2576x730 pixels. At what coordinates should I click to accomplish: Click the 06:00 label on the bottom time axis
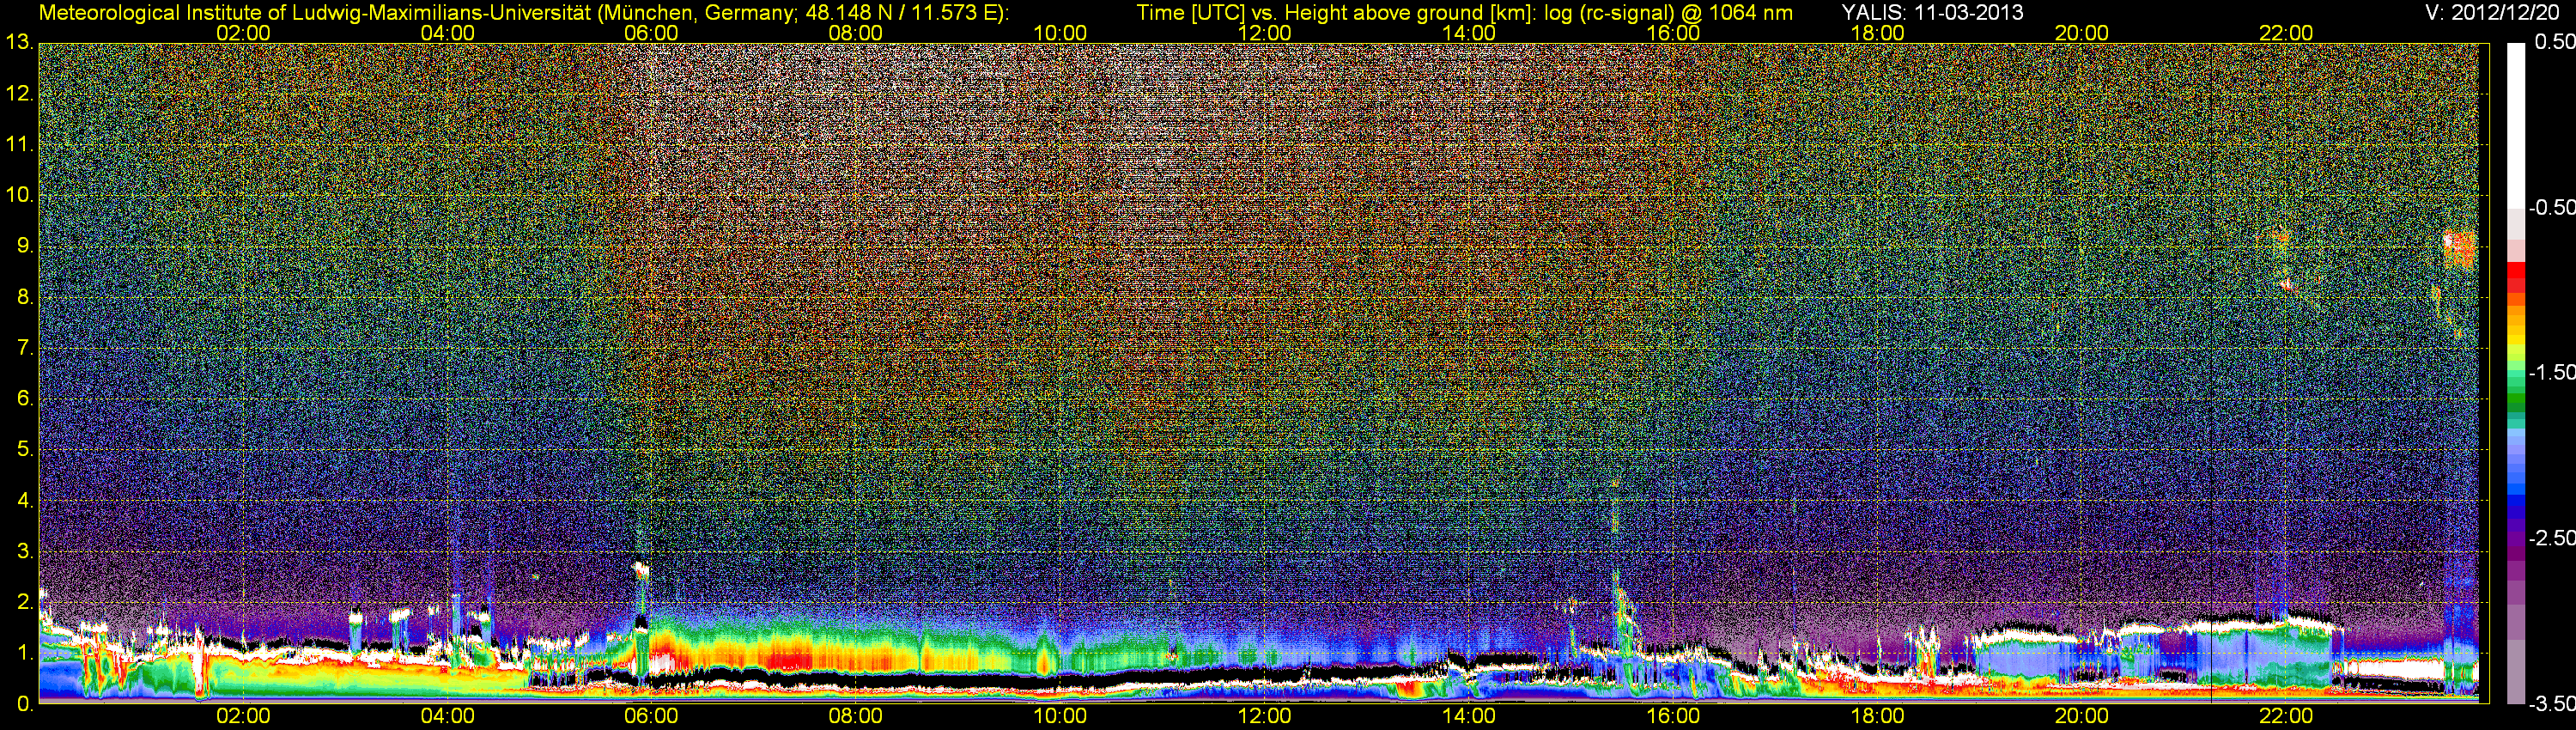[x=651, y=716]
